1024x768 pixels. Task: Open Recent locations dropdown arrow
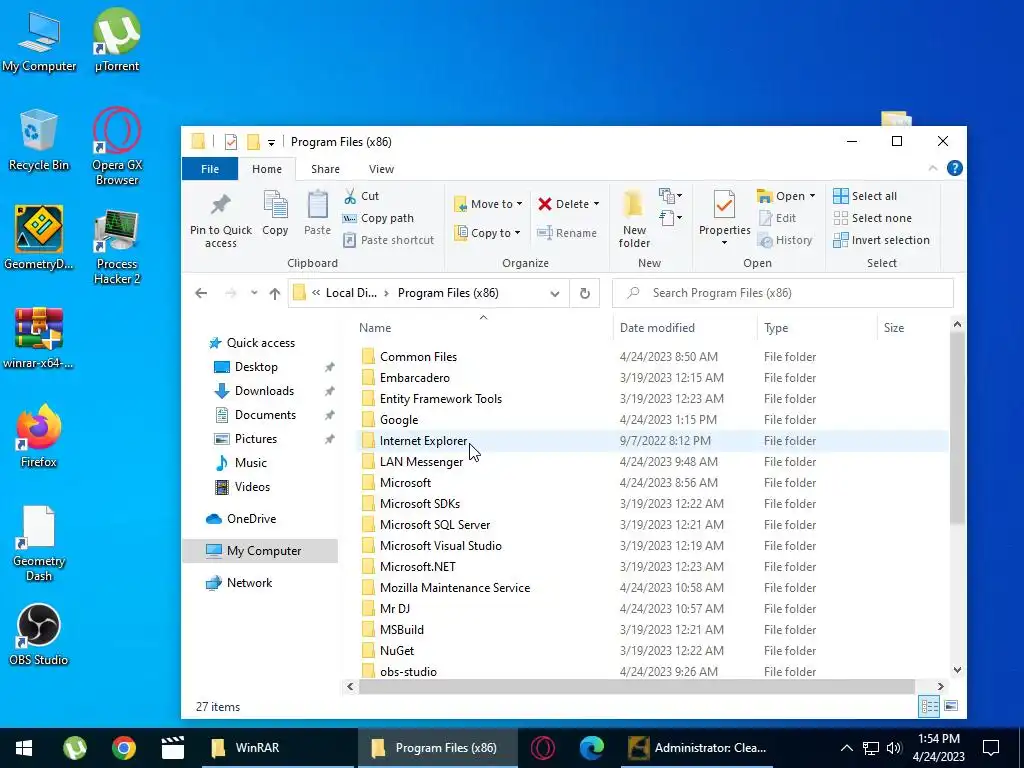(x=254, y=293)
